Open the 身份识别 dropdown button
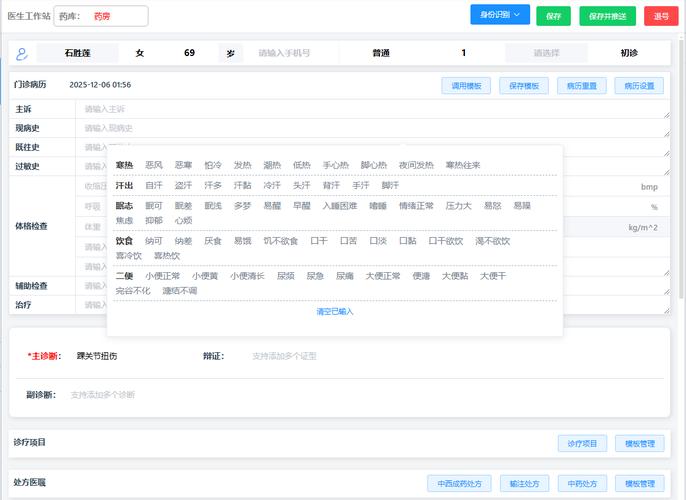This screenshot has width=686, height=500. [500, 15]
